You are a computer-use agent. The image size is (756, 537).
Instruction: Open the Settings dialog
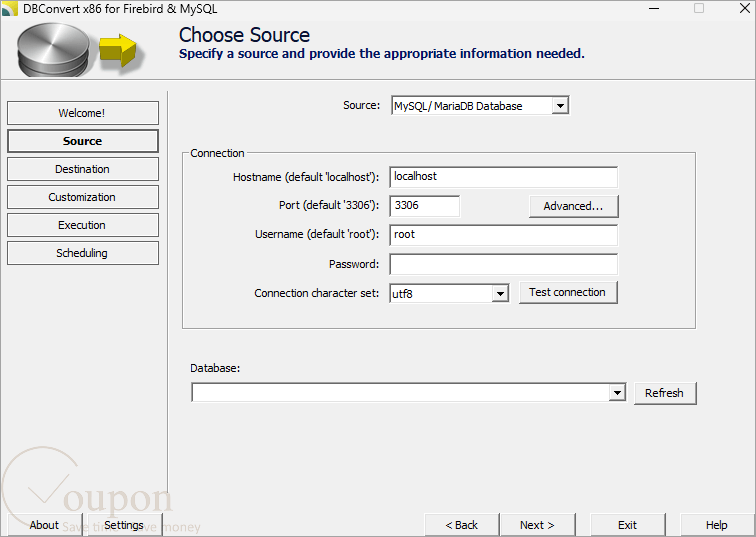pyautogui.click(x=124, y=525)
